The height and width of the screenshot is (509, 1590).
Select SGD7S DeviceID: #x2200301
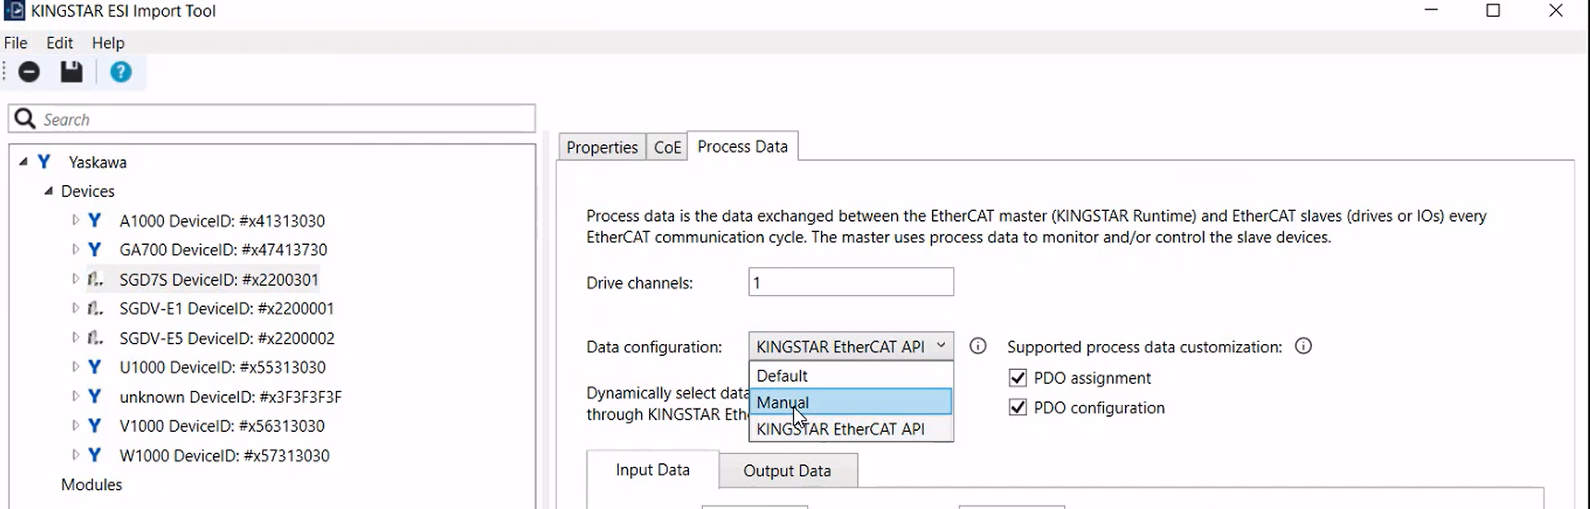point(219,279)
